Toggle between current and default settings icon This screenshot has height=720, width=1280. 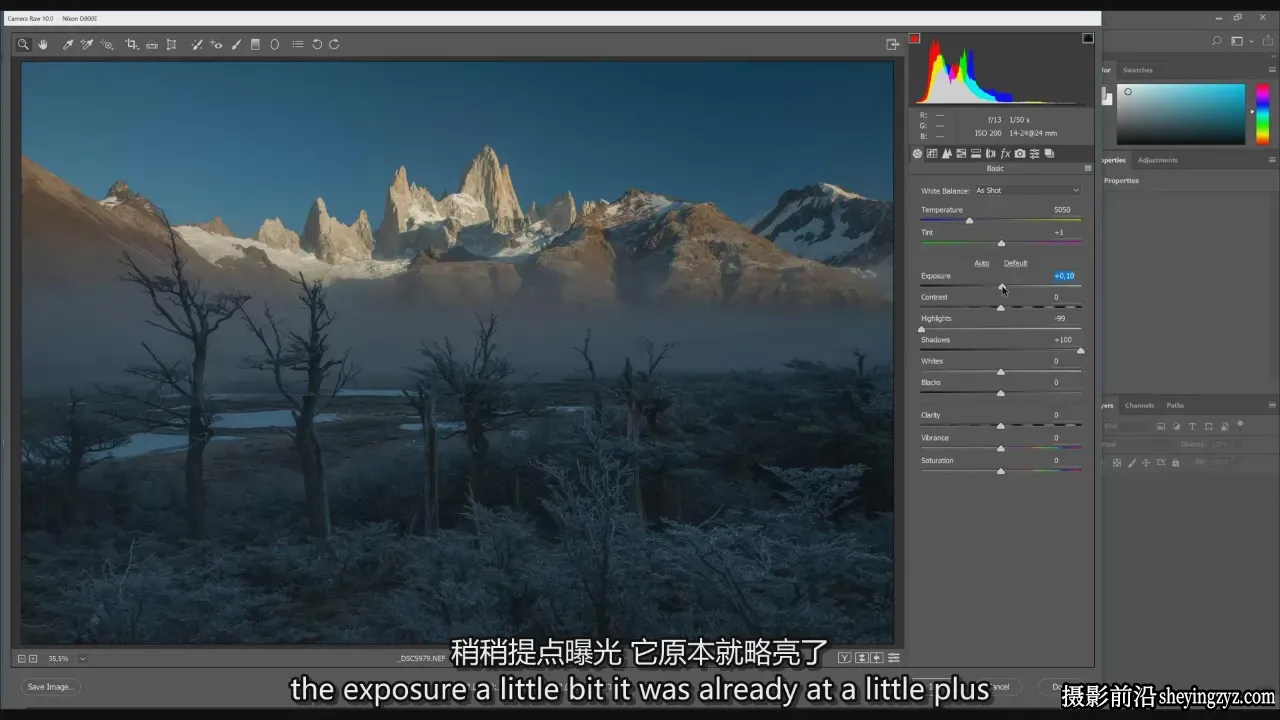coord(893,658)
